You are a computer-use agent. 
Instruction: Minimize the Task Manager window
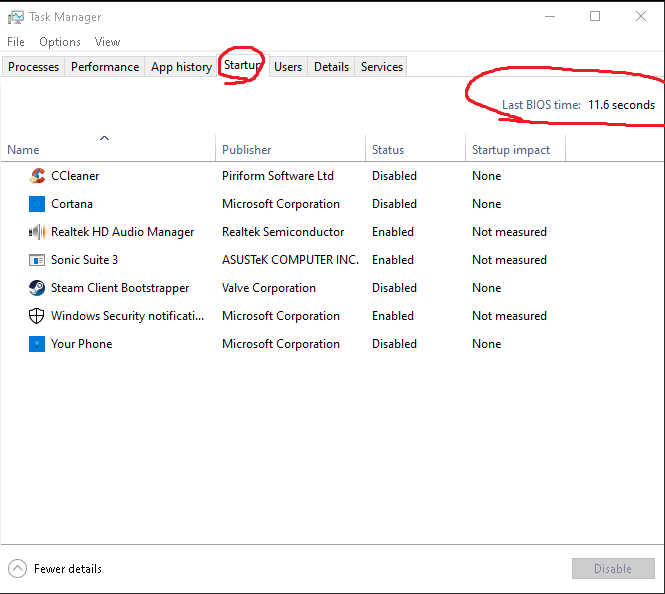click(550, 17)
